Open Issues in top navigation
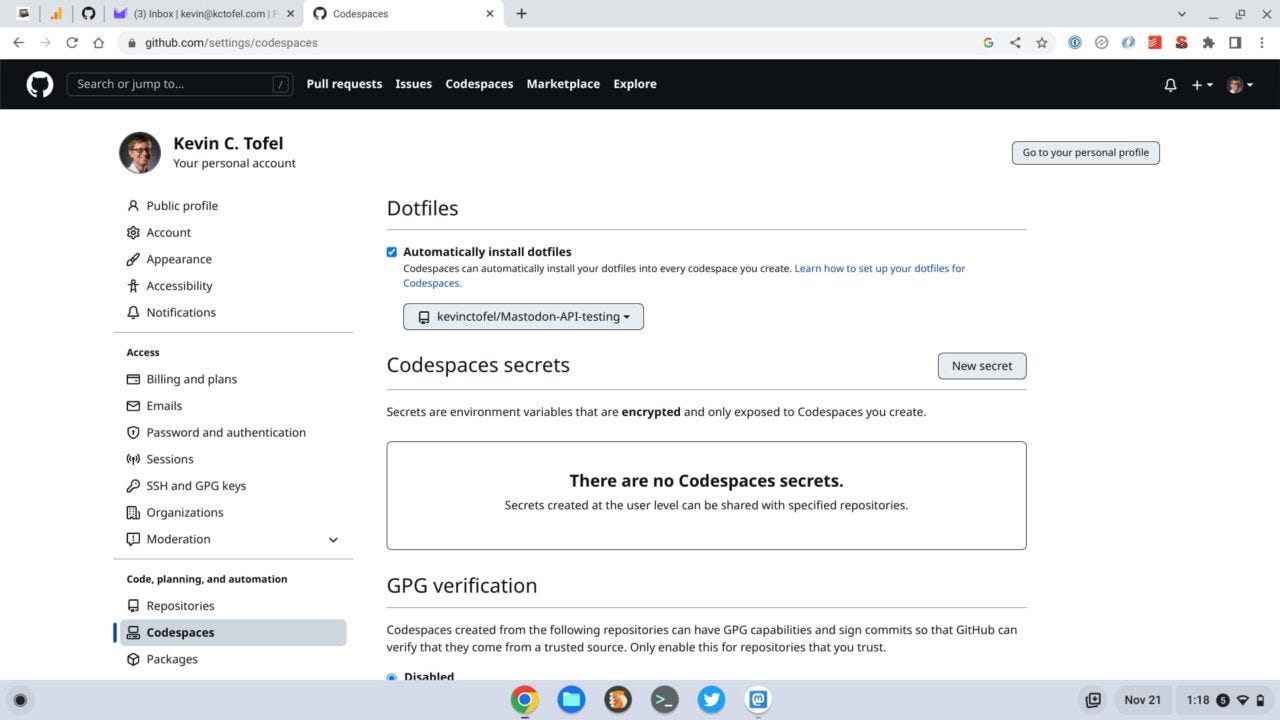The image size is (1280, 720). [x=413, y=84]
